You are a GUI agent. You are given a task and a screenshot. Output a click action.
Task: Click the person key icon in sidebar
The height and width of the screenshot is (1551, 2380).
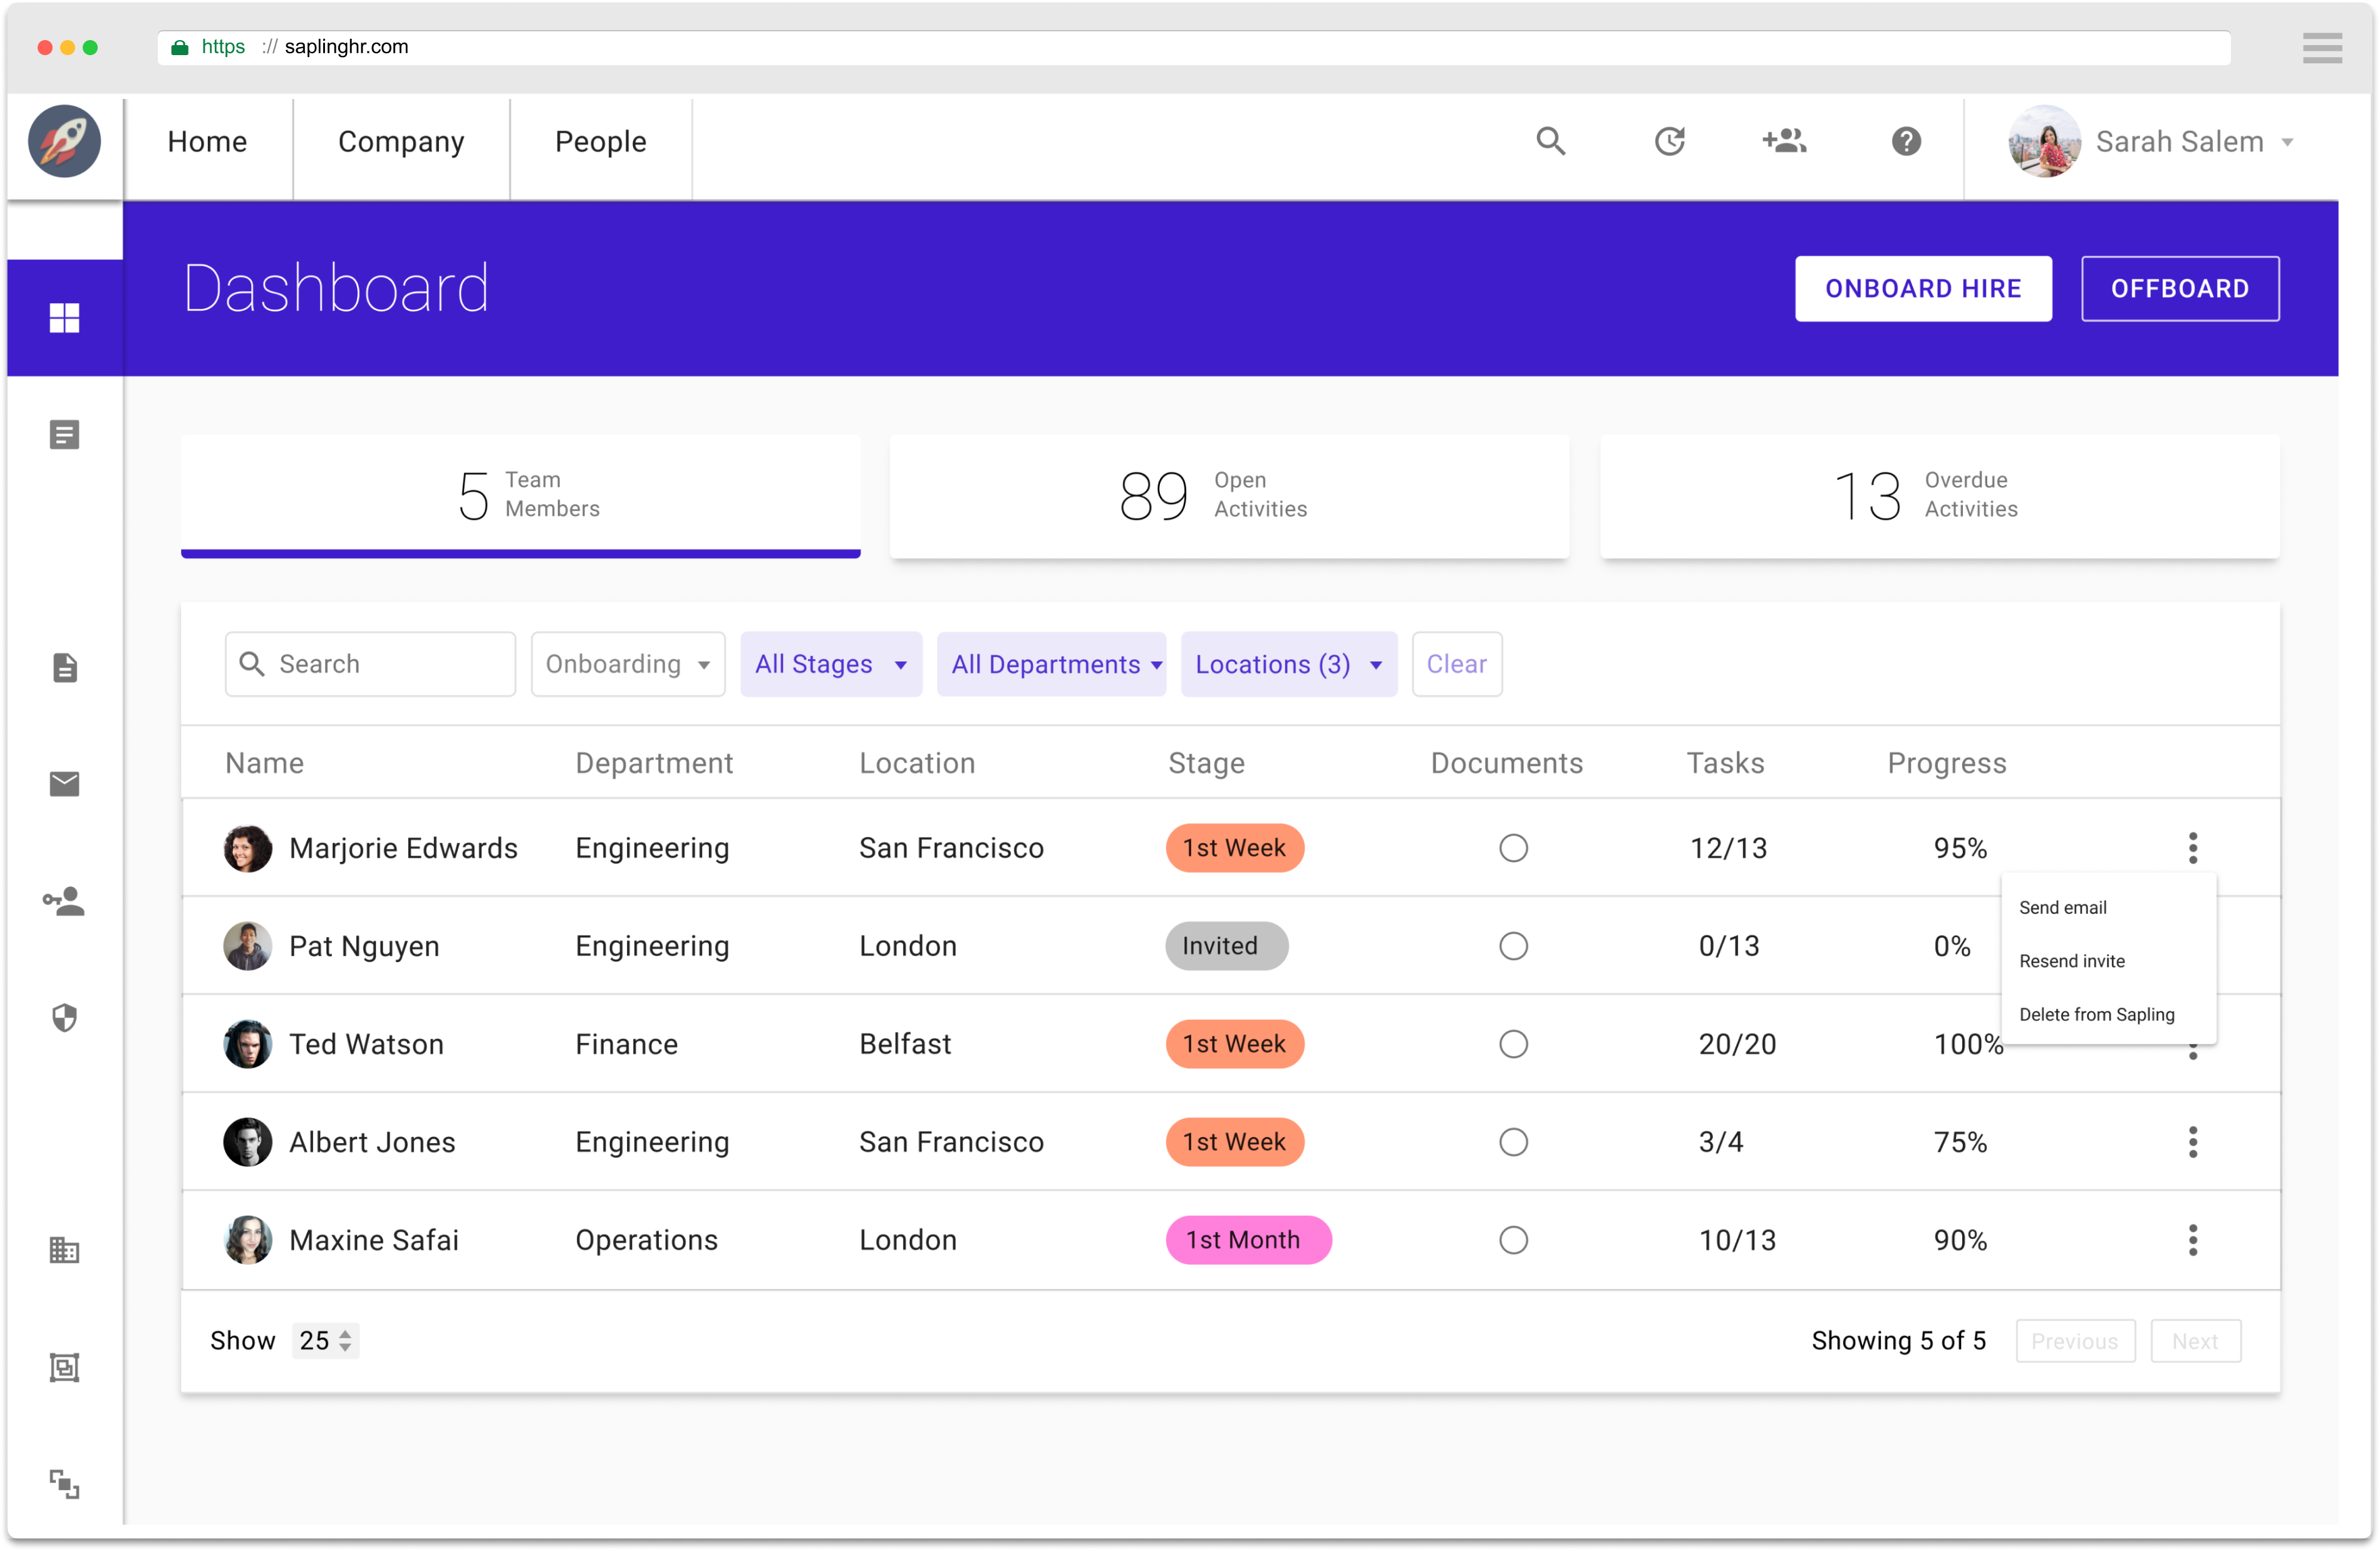65,901
